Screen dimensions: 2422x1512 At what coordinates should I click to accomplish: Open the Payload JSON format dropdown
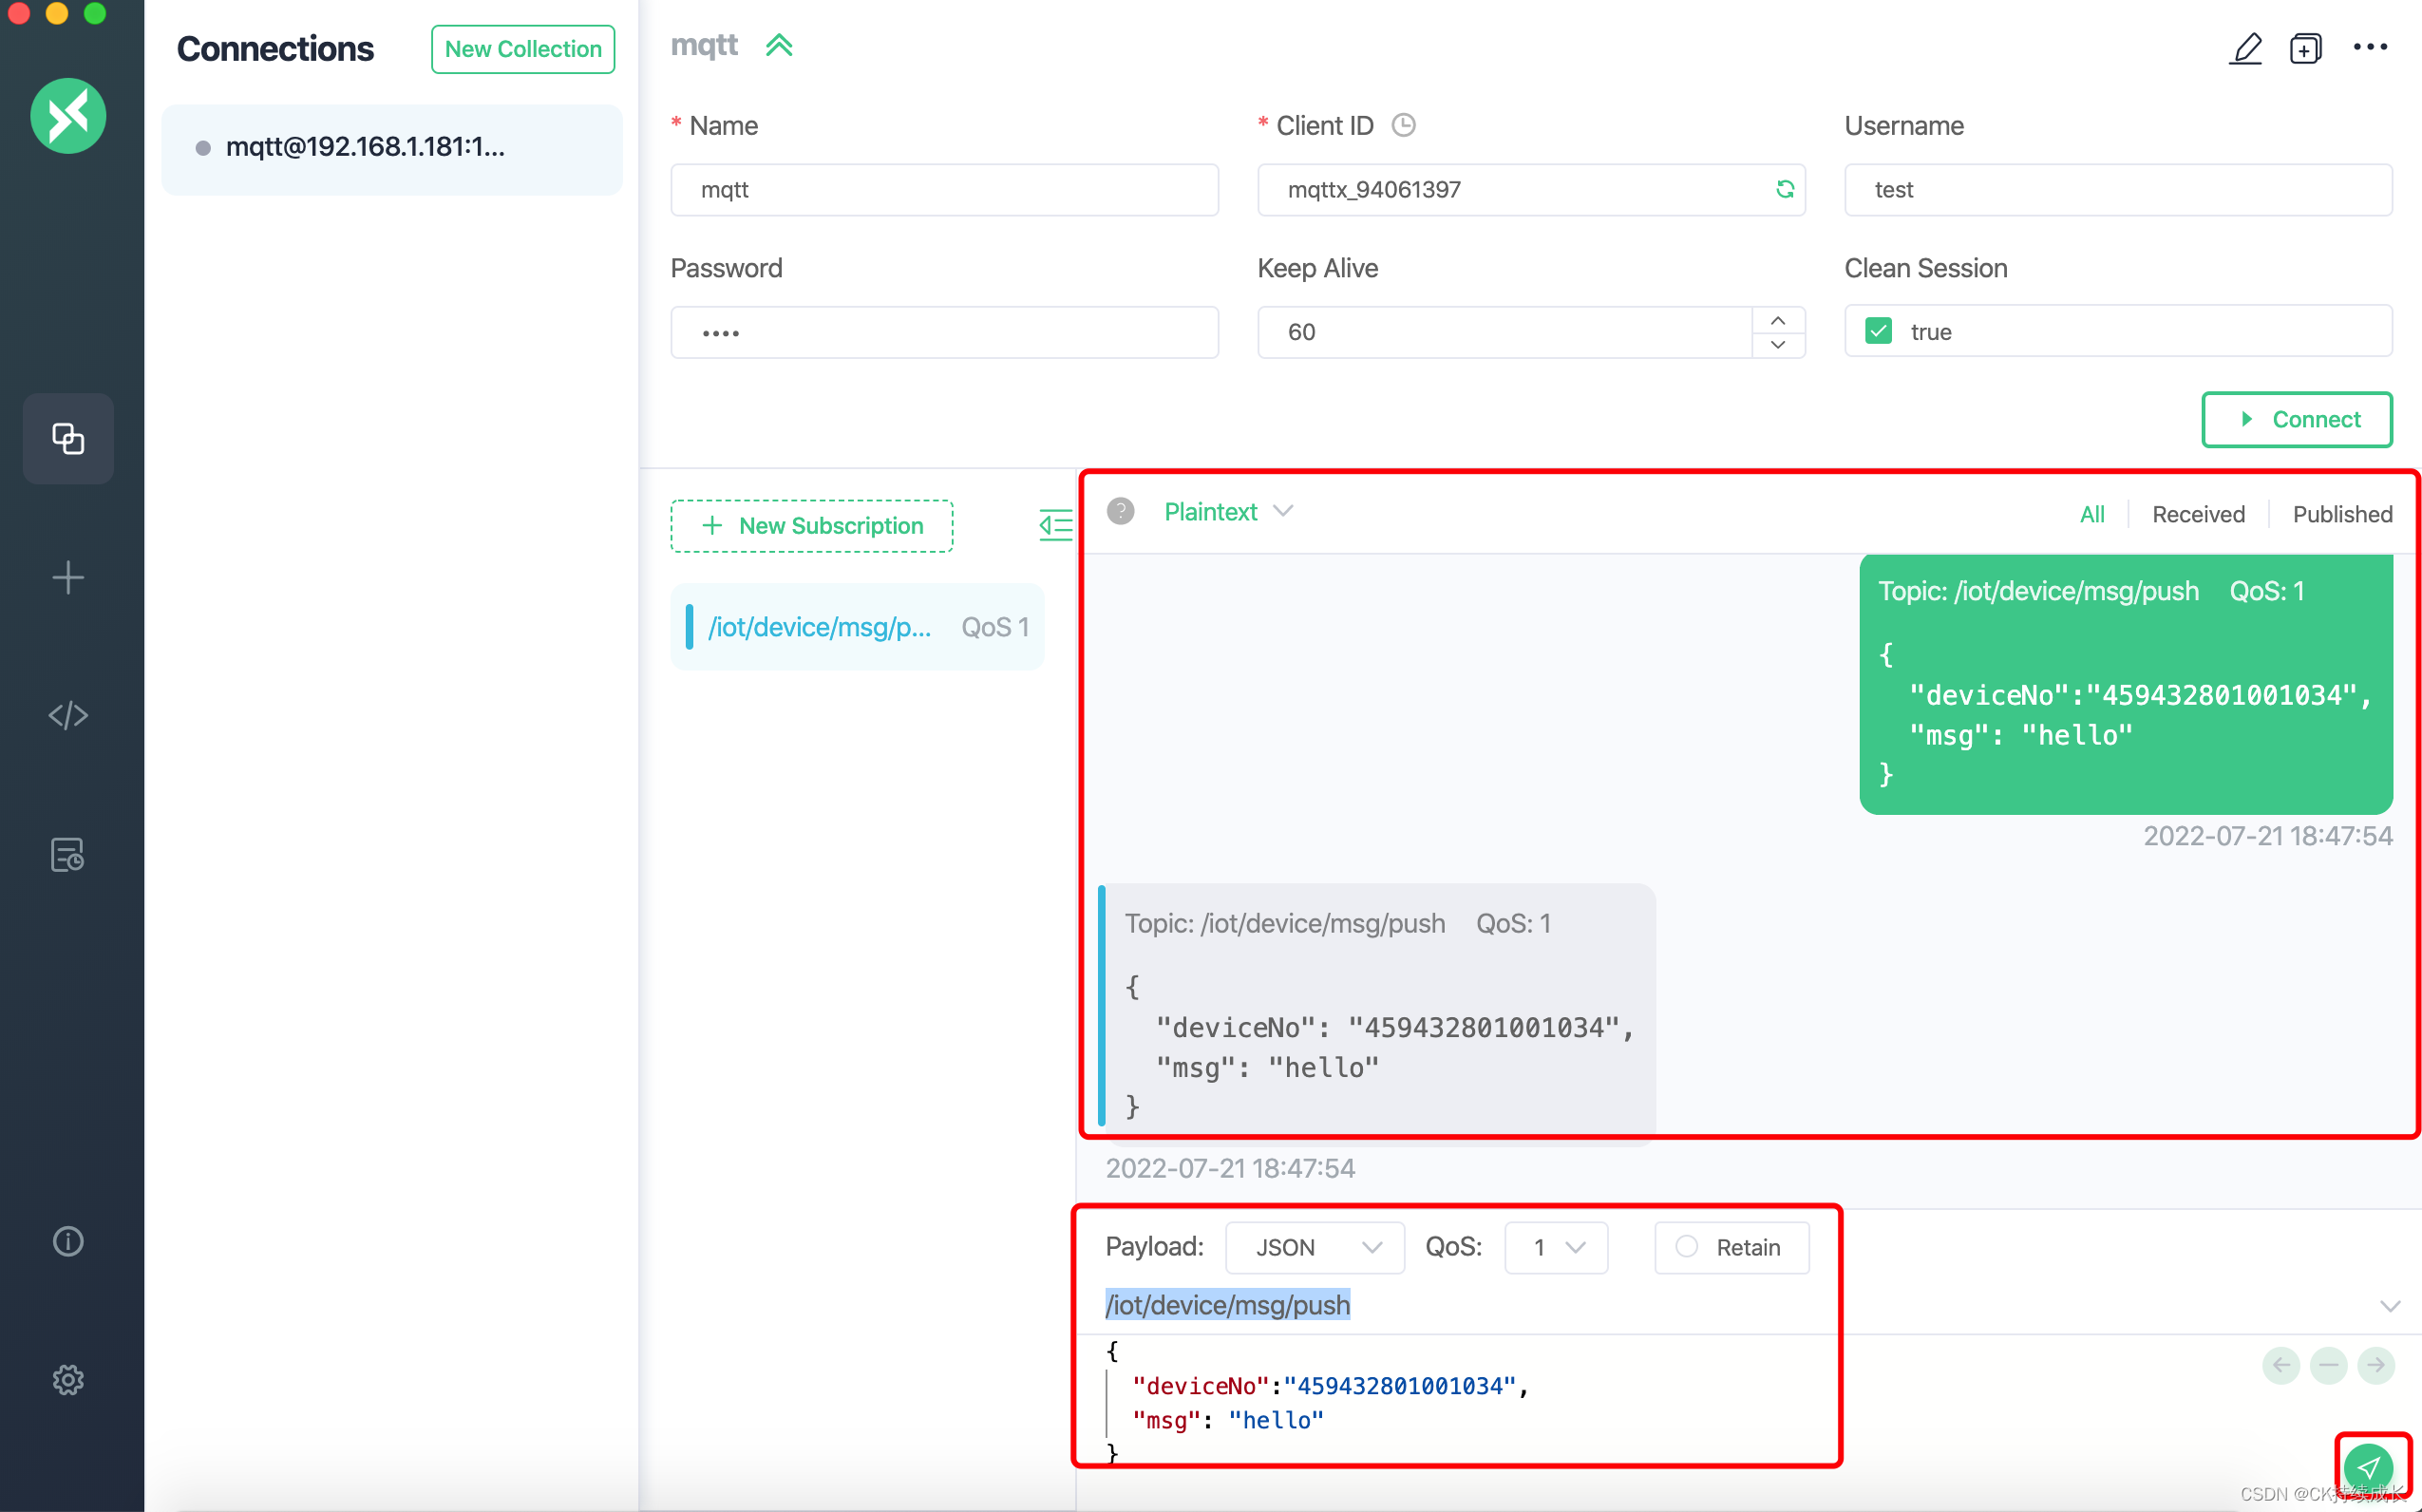point(1315,1247)
